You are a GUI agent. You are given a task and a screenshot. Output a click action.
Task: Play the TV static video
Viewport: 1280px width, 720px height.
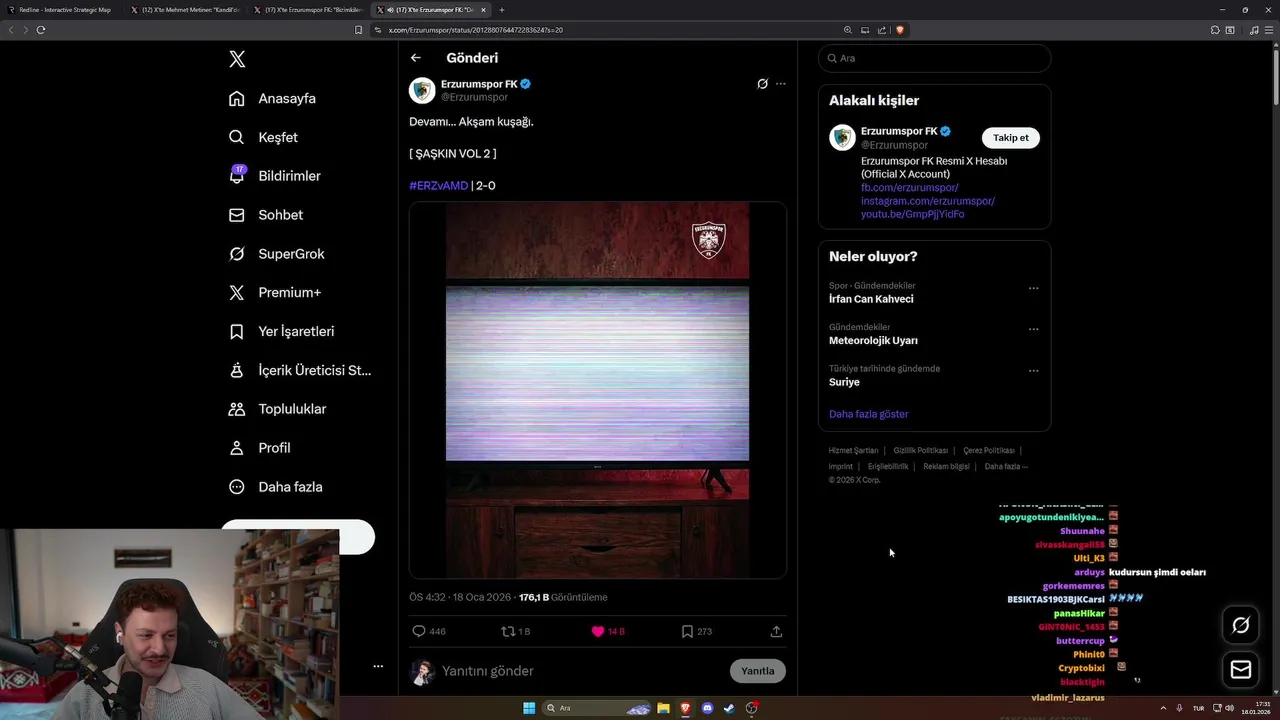pyautogui.click(x=597, y=390)
